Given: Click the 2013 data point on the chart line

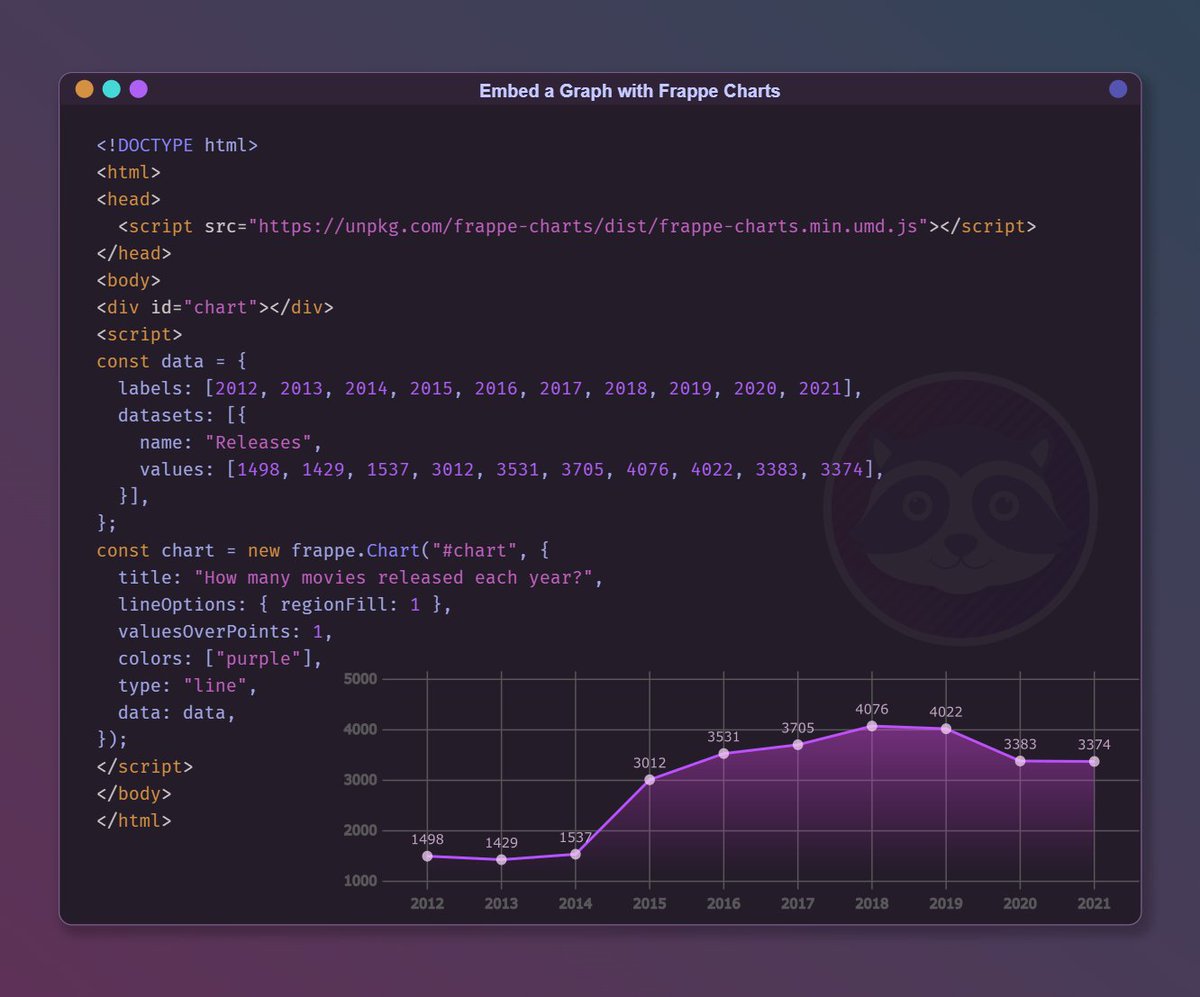Looking at the screenshot, I should tap(501, 860).
